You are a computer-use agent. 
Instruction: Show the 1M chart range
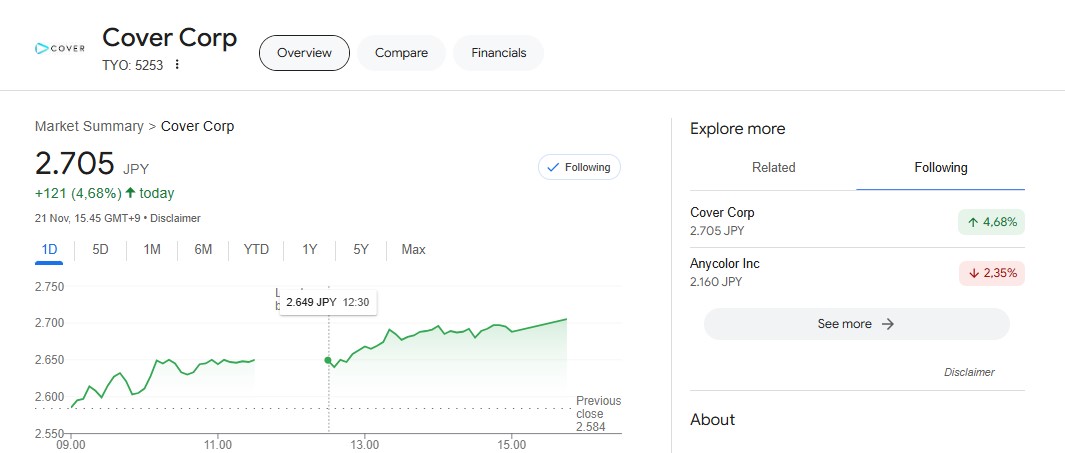(152, 249)
